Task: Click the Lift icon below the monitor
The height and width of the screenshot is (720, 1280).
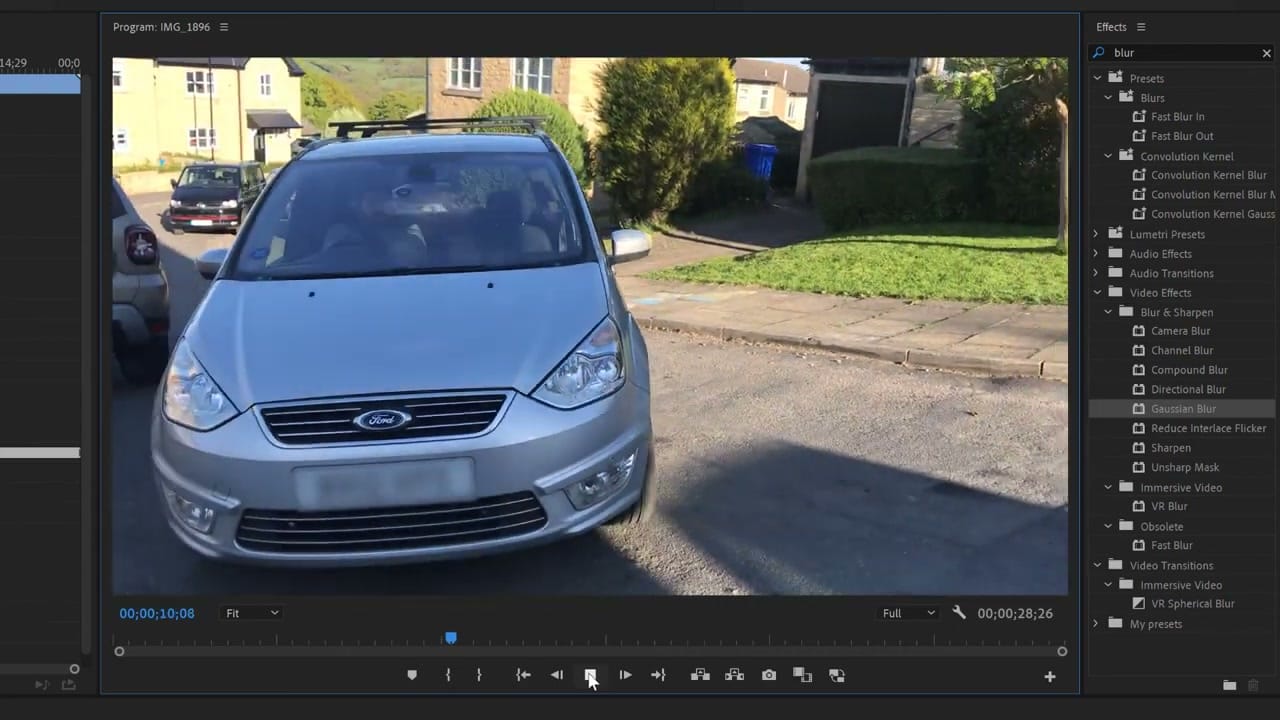Action: click(700, 675)
